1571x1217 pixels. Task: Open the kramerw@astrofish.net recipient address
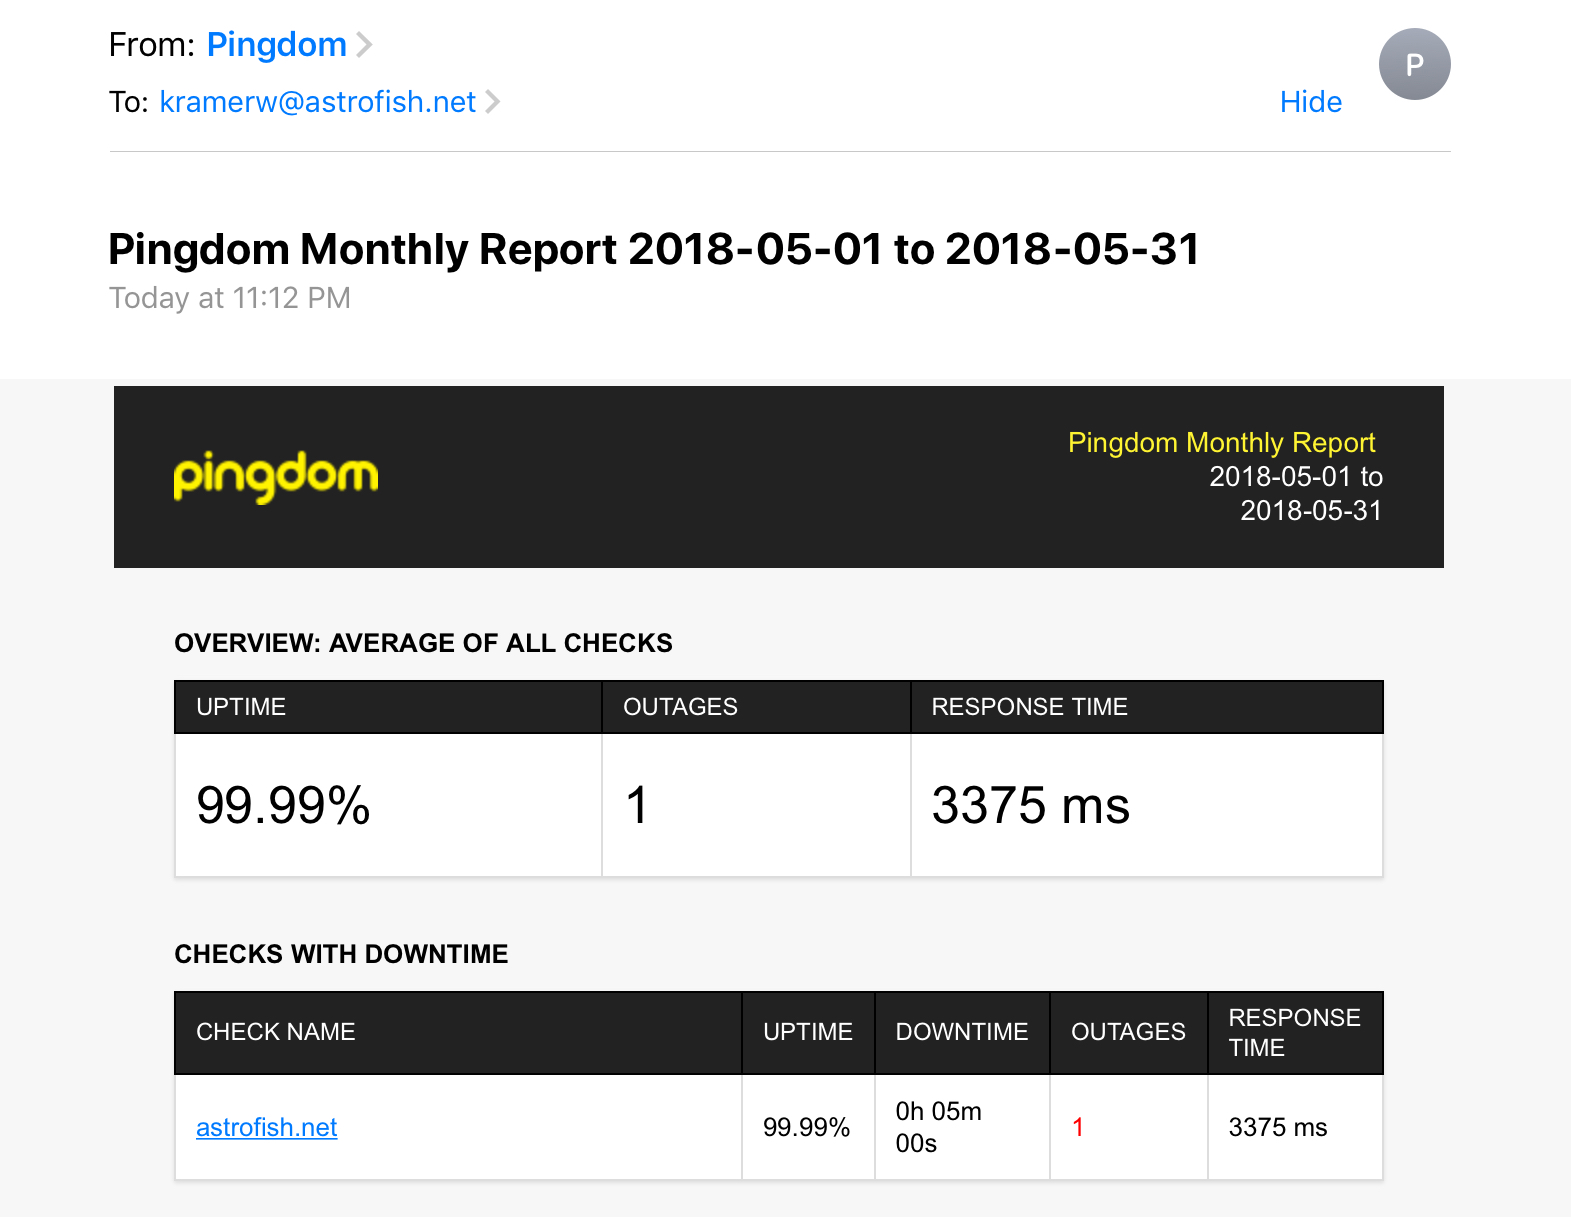point(317,102)
